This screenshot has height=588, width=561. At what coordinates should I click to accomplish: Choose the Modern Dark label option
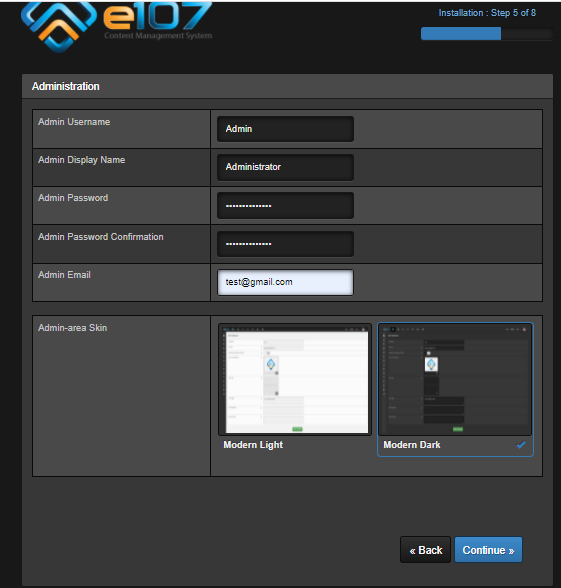[x=412, y=445]
